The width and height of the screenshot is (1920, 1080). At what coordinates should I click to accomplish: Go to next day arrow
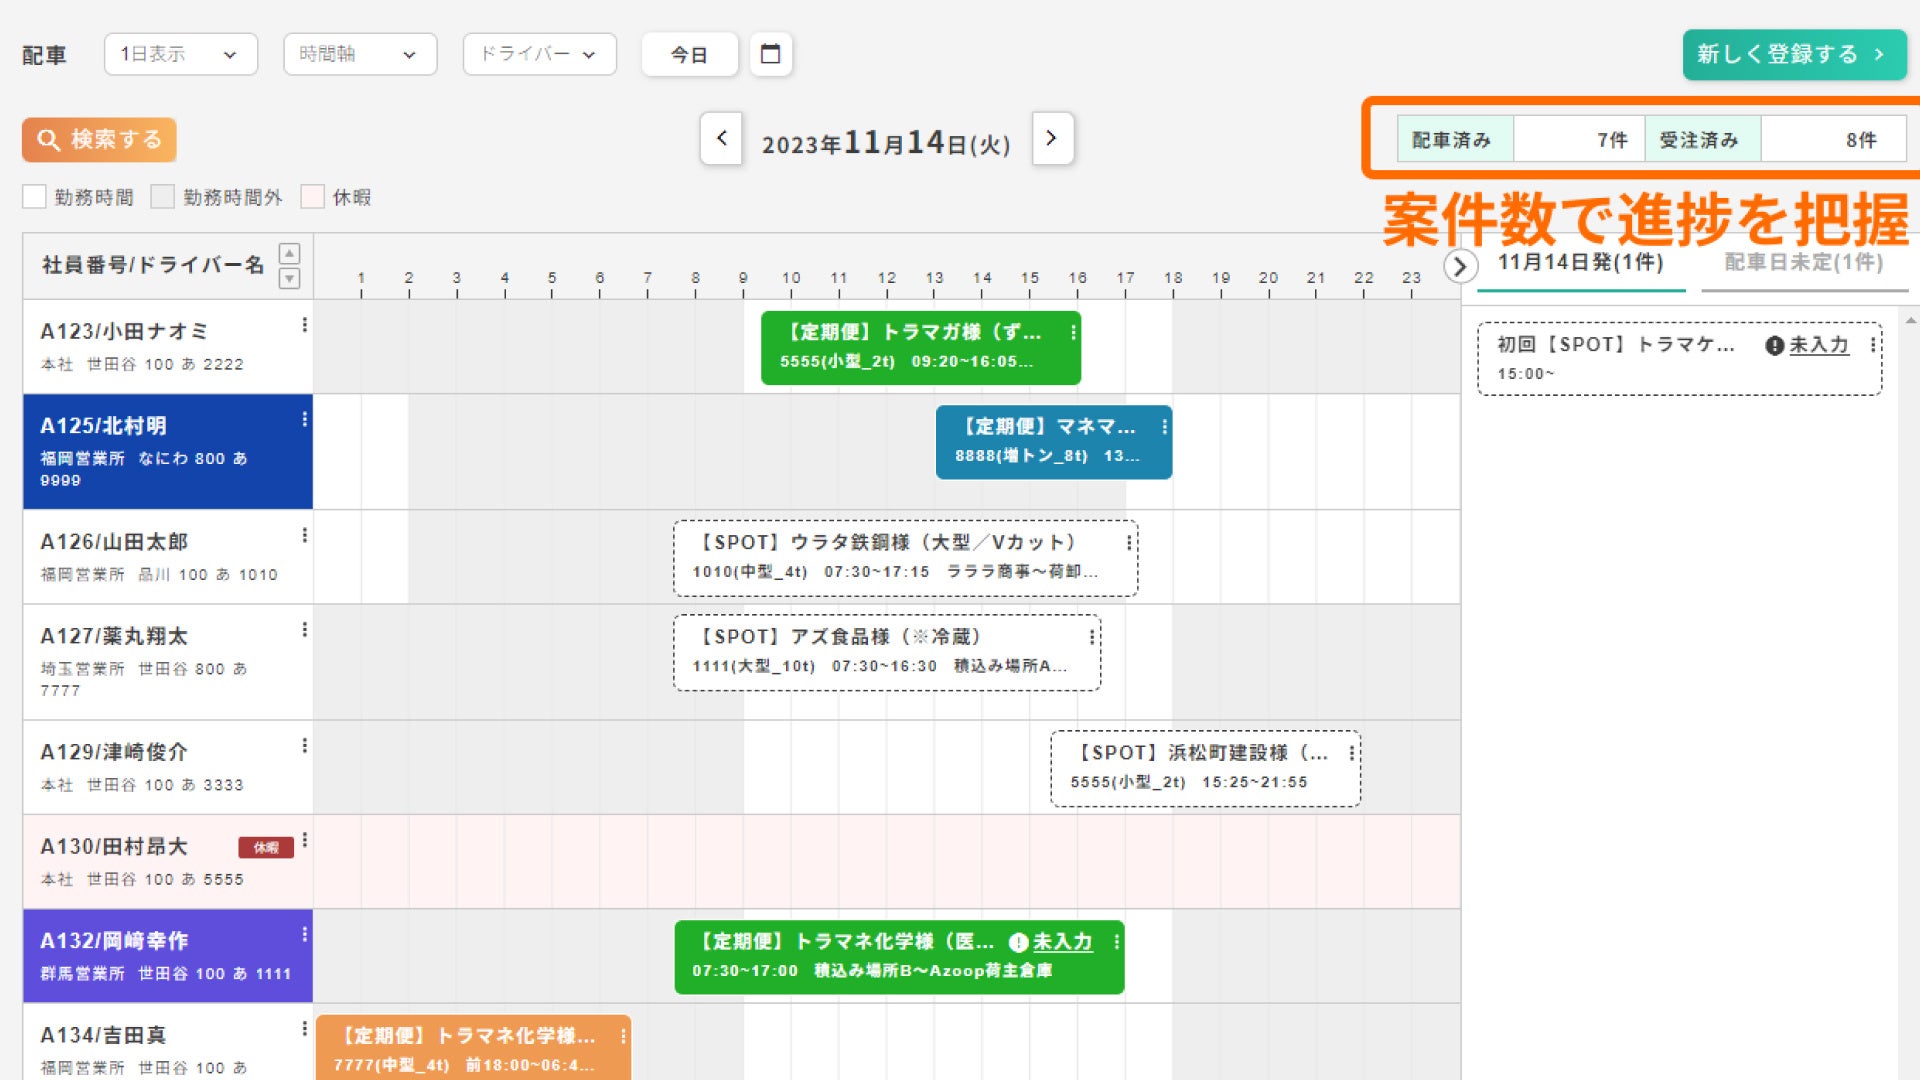pyautogui.click(x=1051, y=138)
